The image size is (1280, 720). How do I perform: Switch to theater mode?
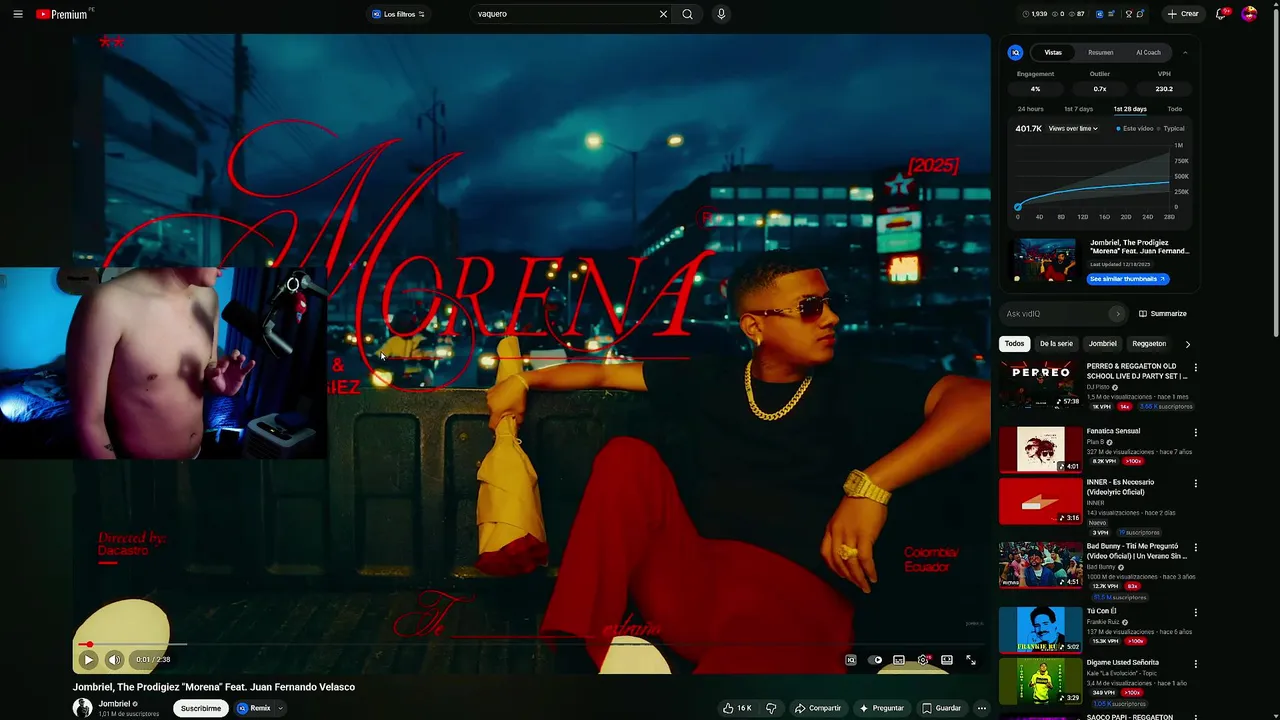[947, 660]
